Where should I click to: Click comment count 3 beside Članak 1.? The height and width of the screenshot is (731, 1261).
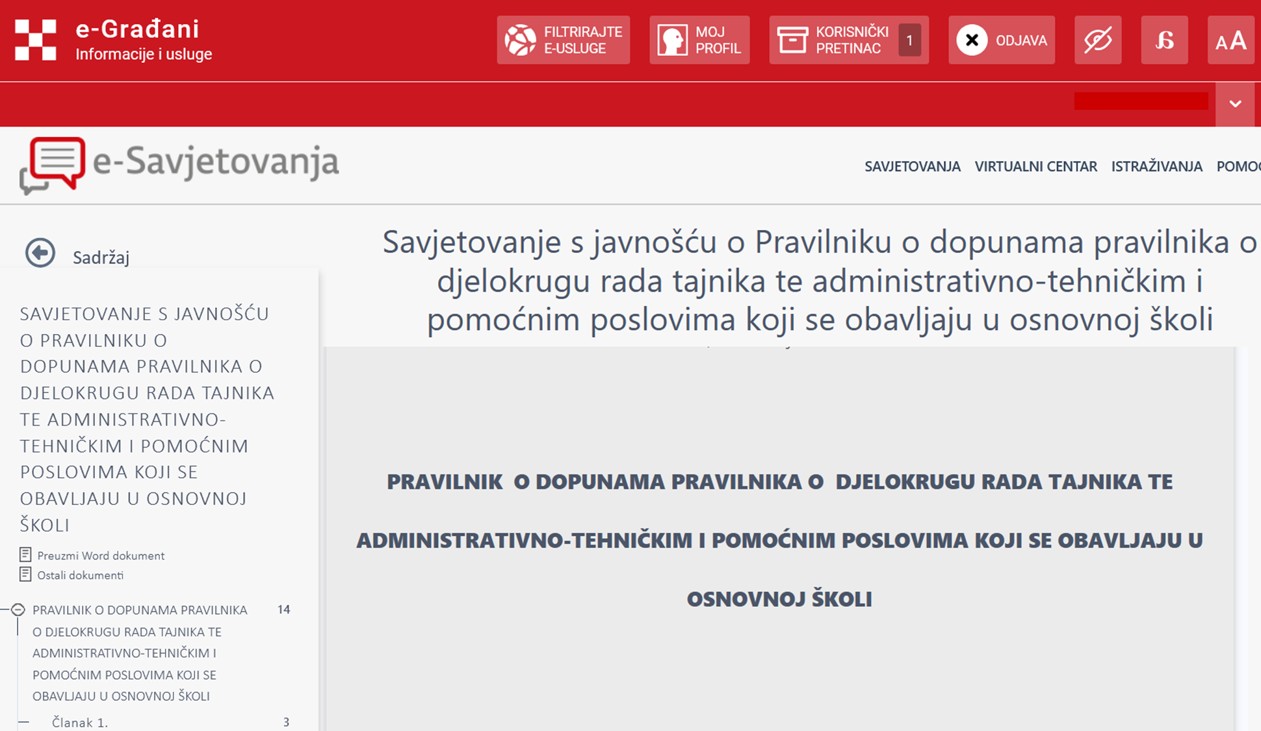[286, 722]
